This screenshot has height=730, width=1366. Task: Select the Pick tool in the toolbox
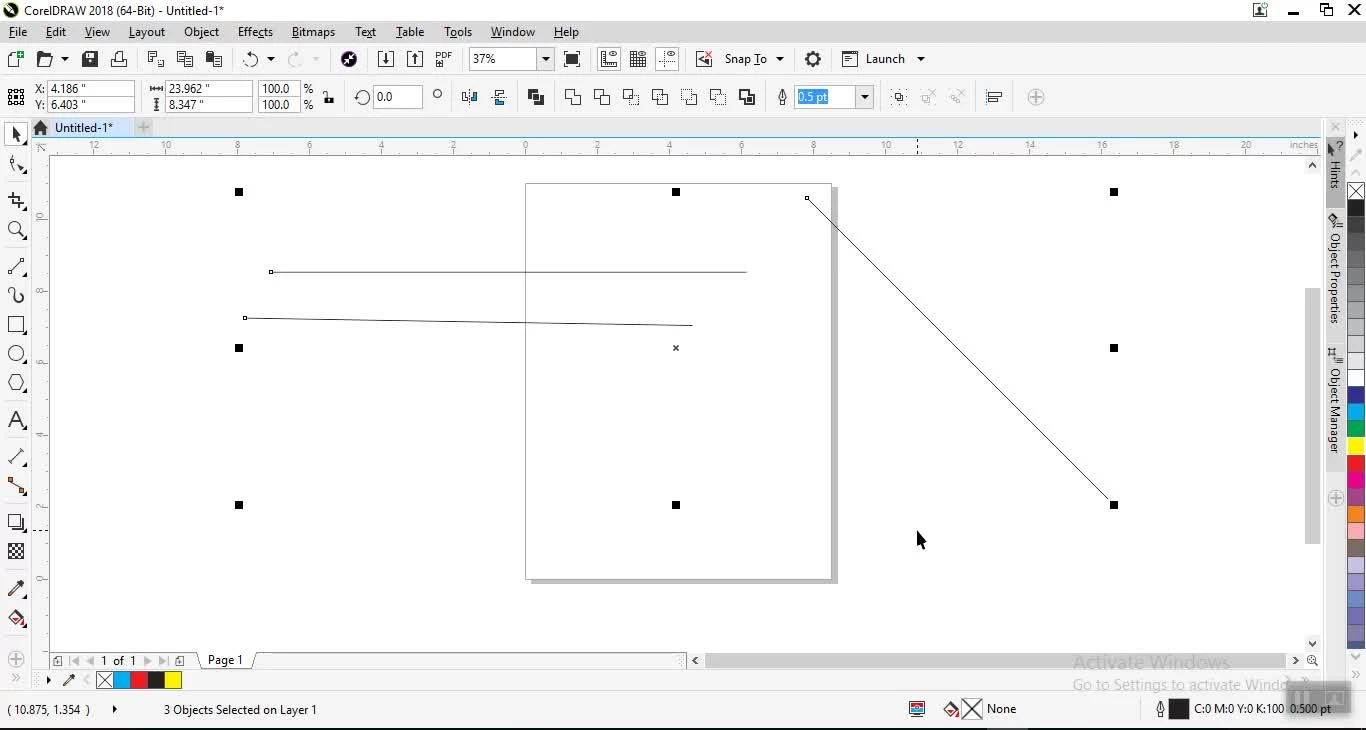click(x=16, y=135)
